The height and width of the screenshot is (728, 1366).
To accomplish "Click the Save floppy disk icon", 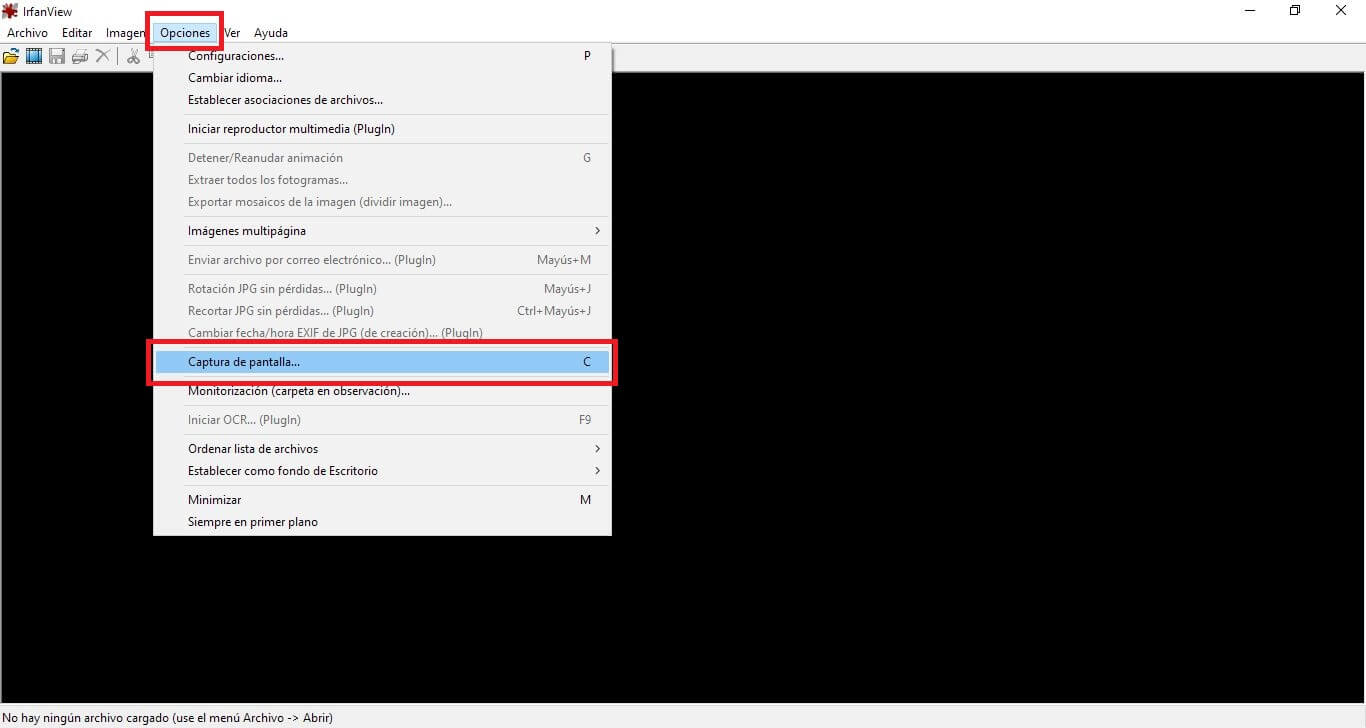I will point(57,56).
